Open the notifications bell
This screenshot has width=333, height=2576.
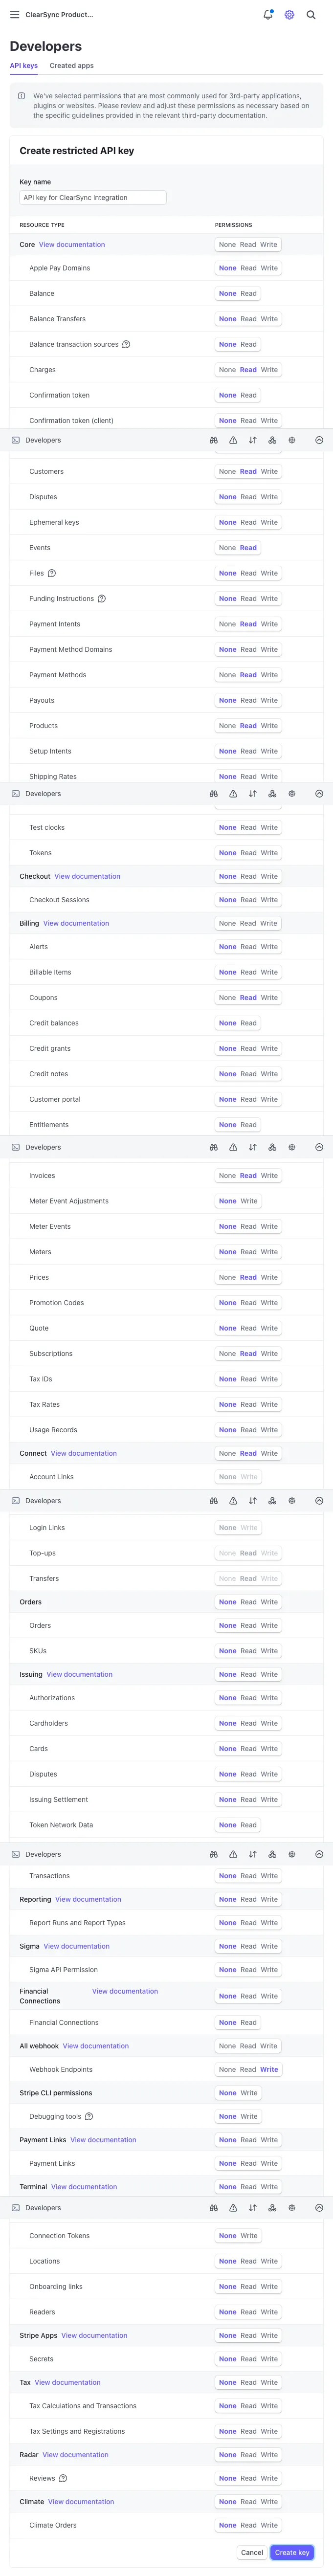coord(267,15)
